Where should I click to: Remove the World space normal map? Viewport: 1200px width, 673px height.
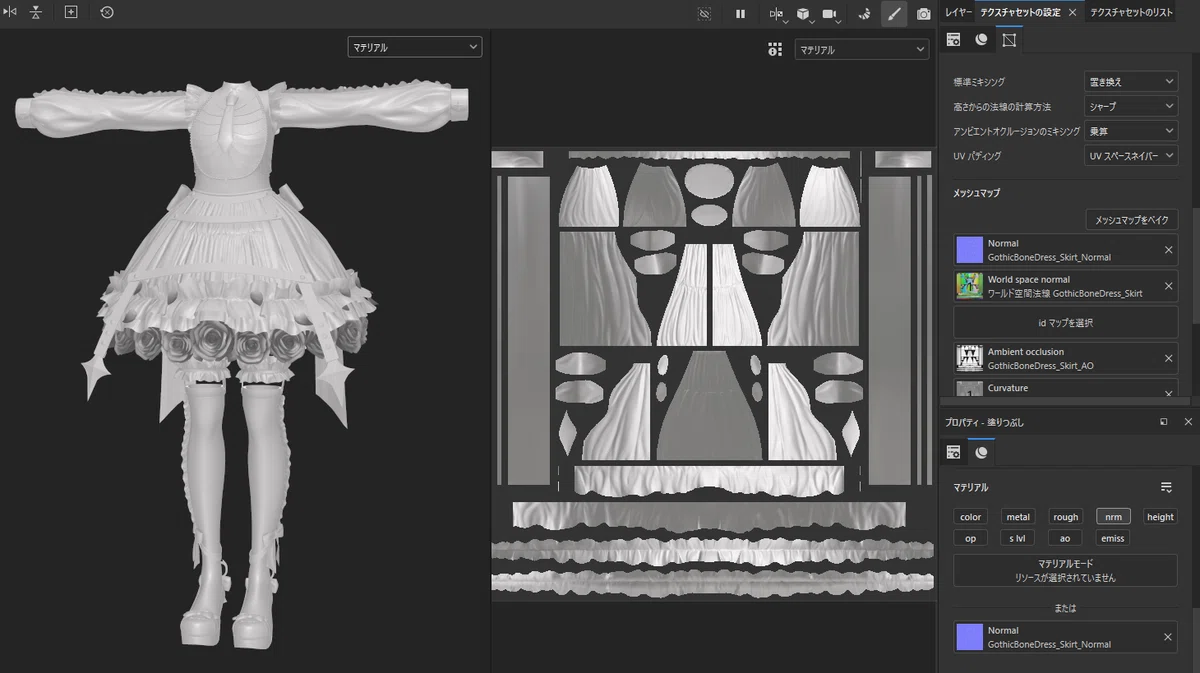(x=1168, y=286)
